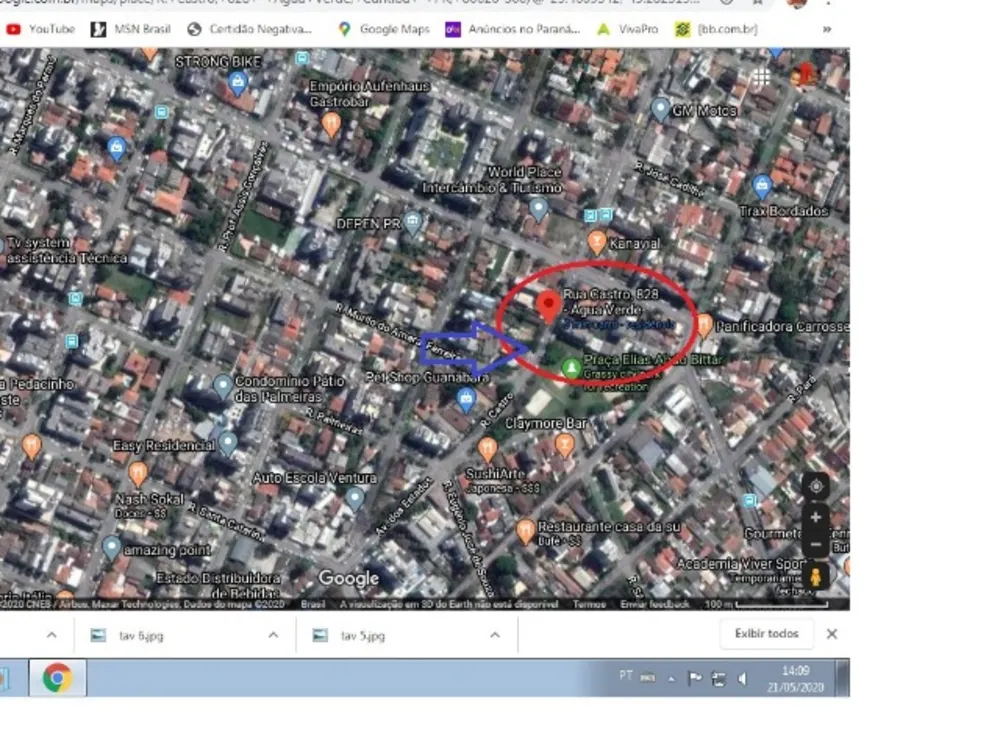
Task: Select the Claymore Bar marker
Action: 564,445
